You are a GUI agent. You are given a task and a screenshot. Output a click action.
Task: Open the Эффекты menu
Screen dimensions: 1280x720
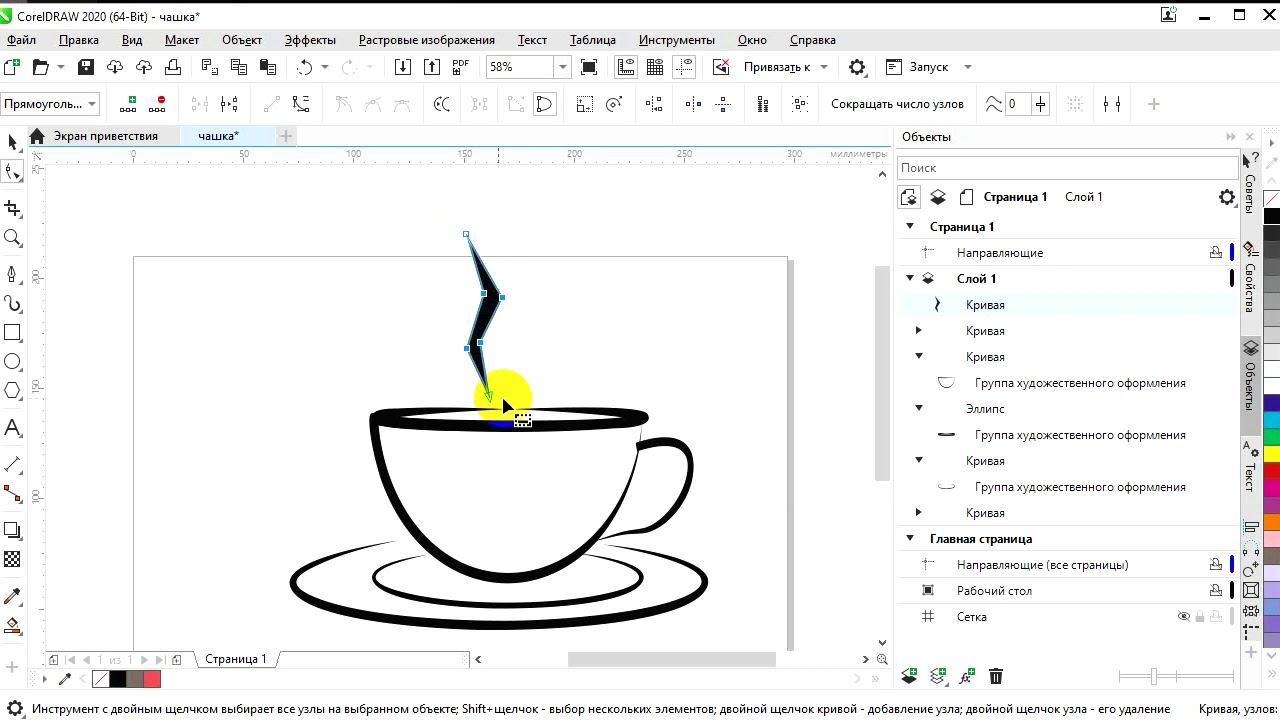pyautogui.click(x=310, y=40)
